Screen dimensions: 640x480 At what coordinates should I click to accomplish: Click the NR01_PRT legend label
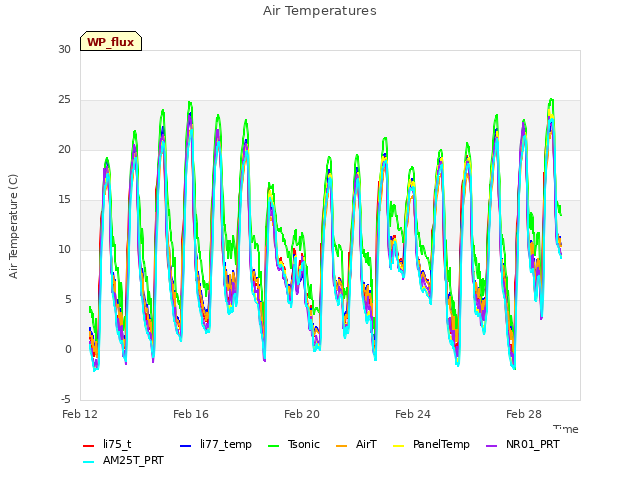533,444
